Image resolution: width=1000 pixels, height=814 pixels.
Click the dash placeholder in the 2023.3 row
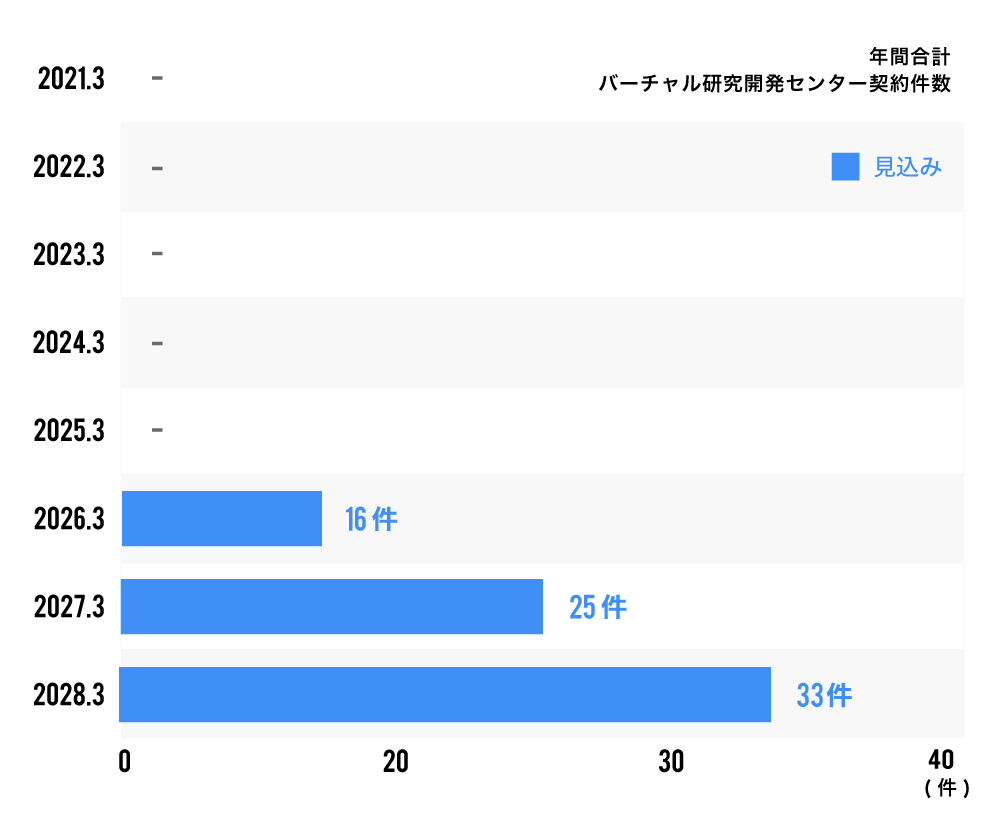coord(157,254)
